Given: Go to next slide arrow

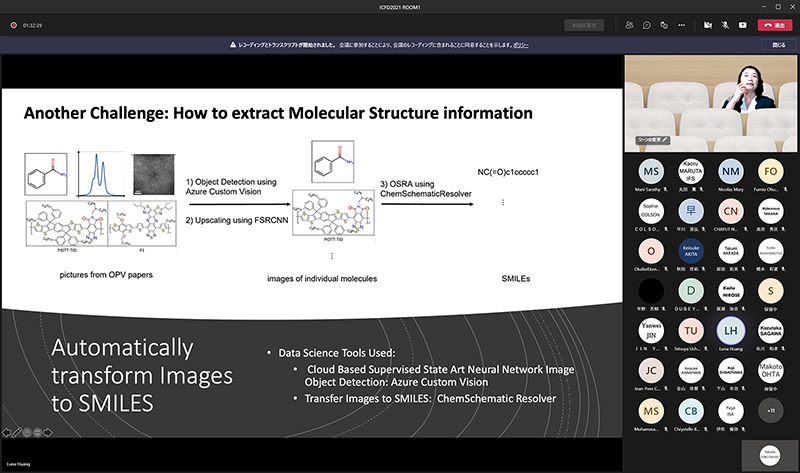Looking at the screenshot, I should coord(47,433).
